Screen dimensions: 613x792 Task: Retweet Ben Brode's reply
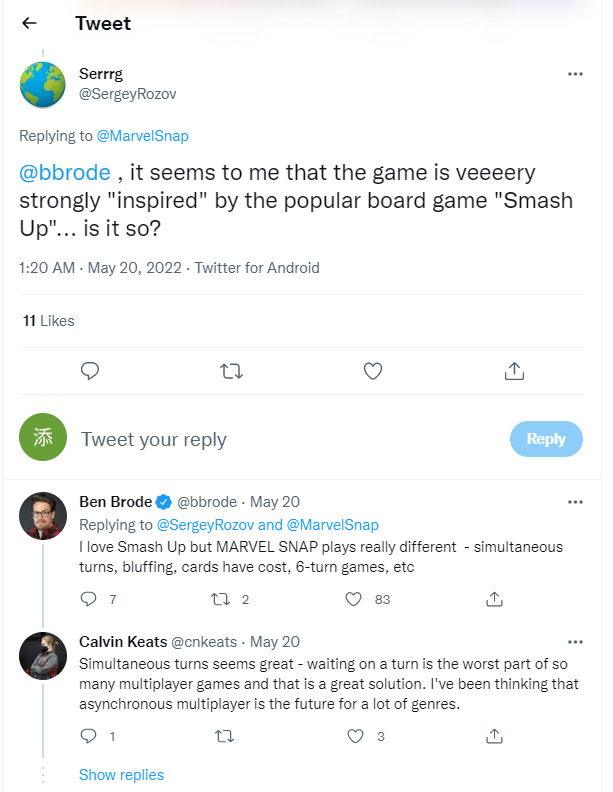point(224,599)
